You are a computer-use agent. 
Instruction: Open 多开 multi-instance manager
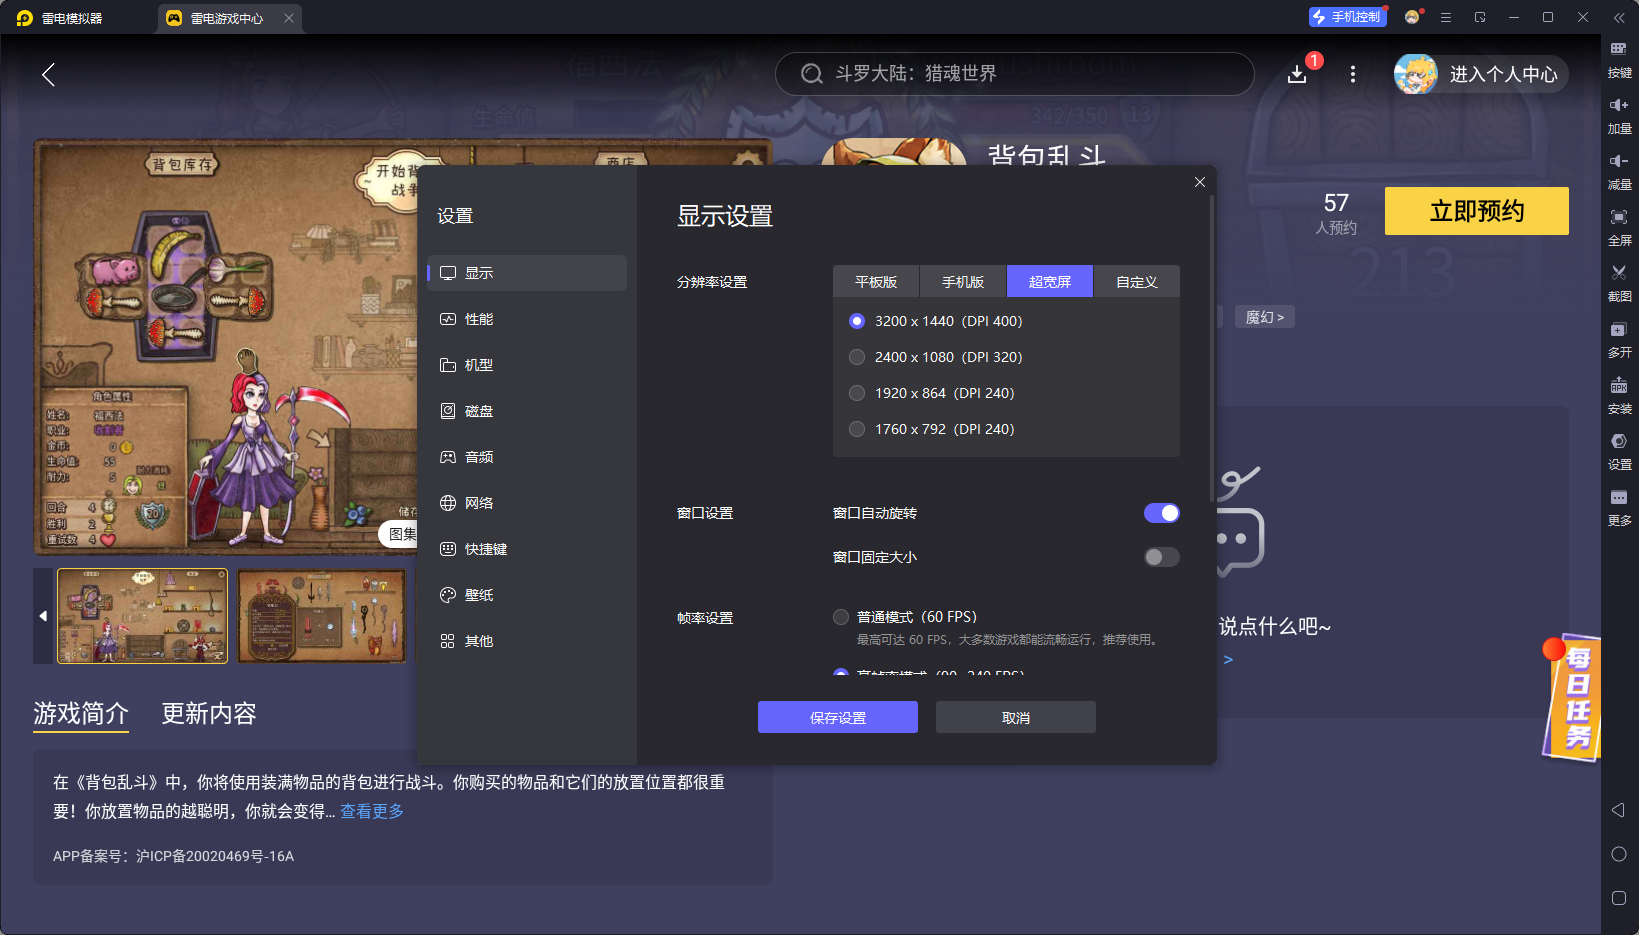pos(1619,339)
